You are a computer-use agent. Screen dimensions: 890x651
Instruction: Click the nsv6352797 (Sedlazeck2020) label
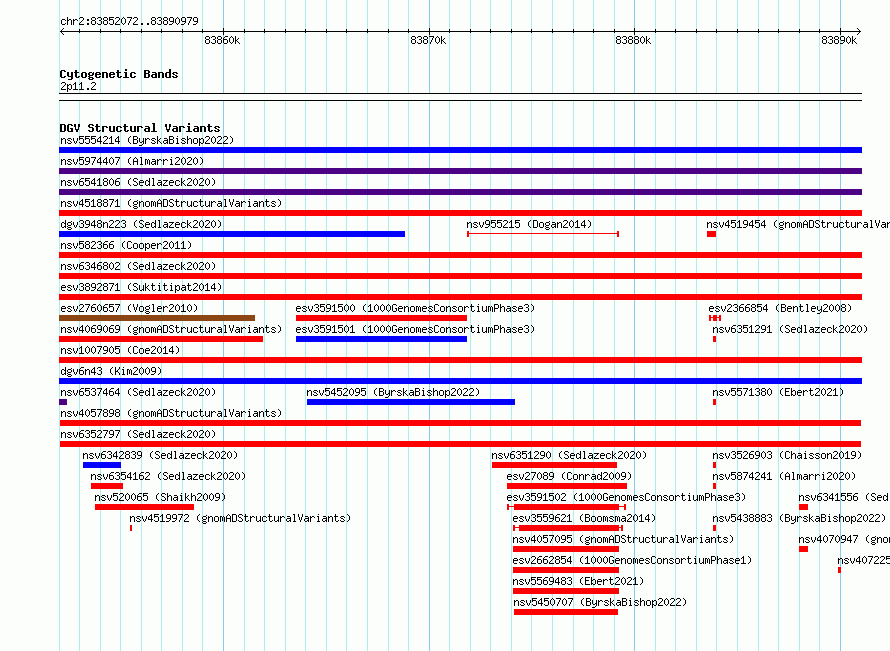[x=138, y=434]
